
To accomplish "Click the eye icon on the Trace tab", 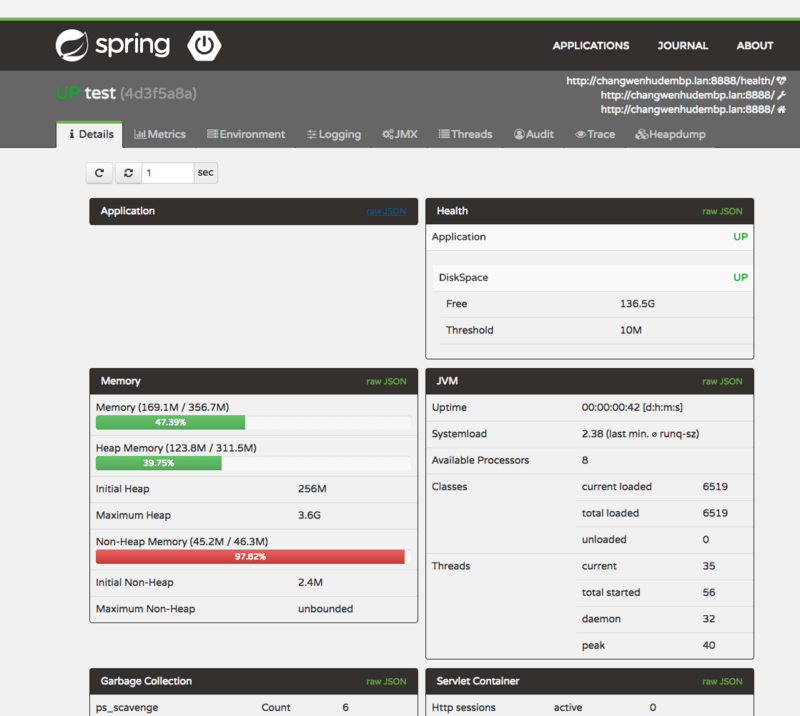I will (x=580, y=134).
